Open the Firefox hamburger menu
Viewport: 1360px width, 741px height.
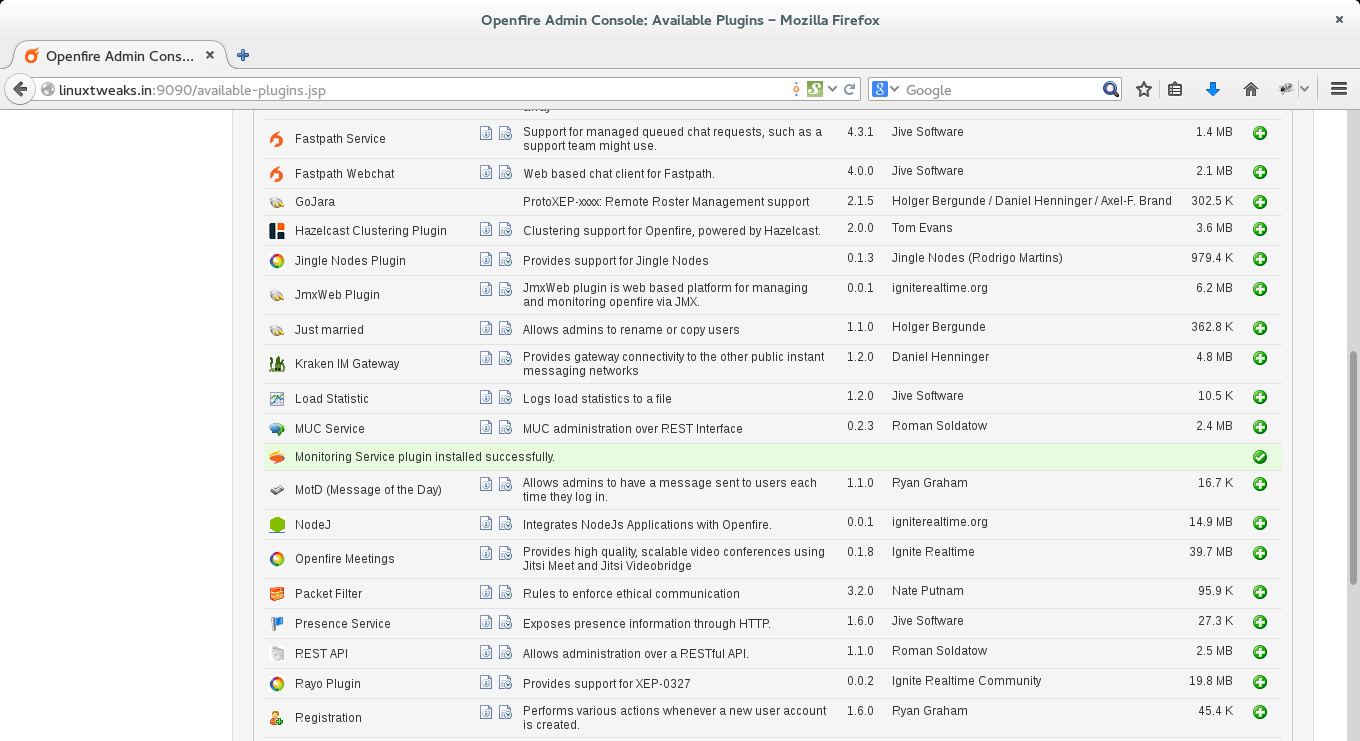(x=1340, y=89)
